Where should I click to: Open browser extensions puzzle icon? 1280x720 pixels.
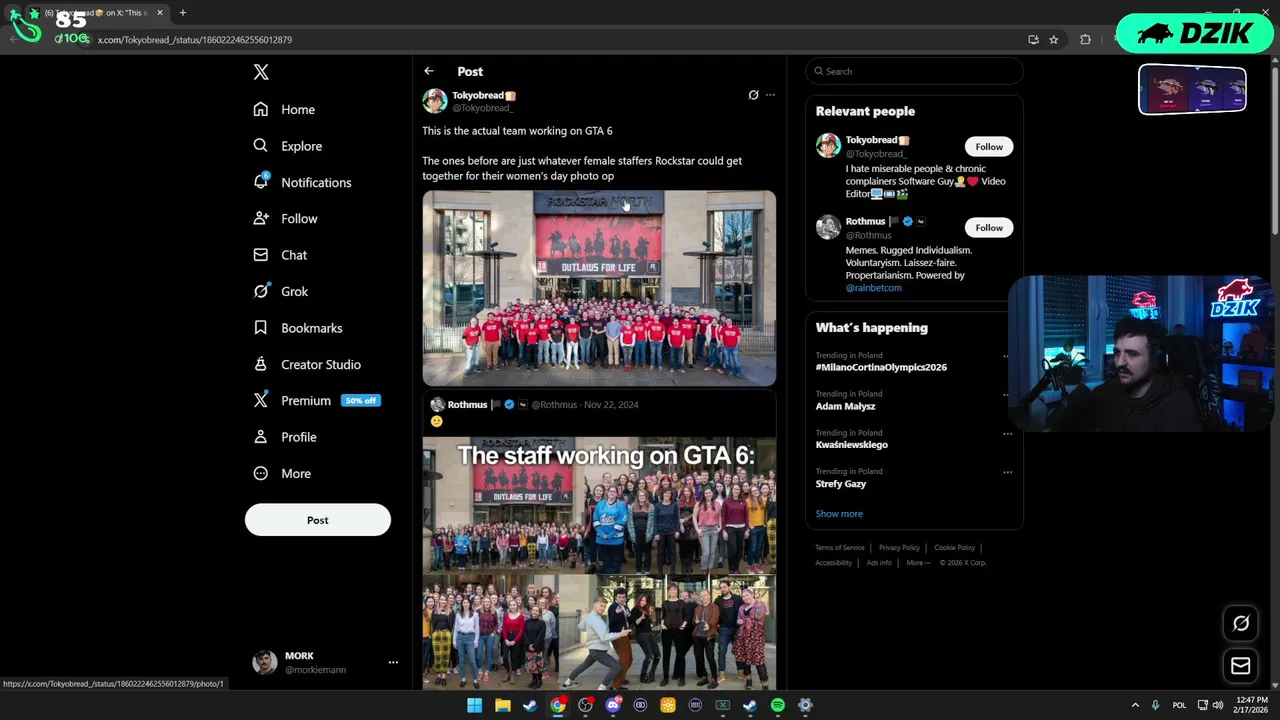(1085, 40)
